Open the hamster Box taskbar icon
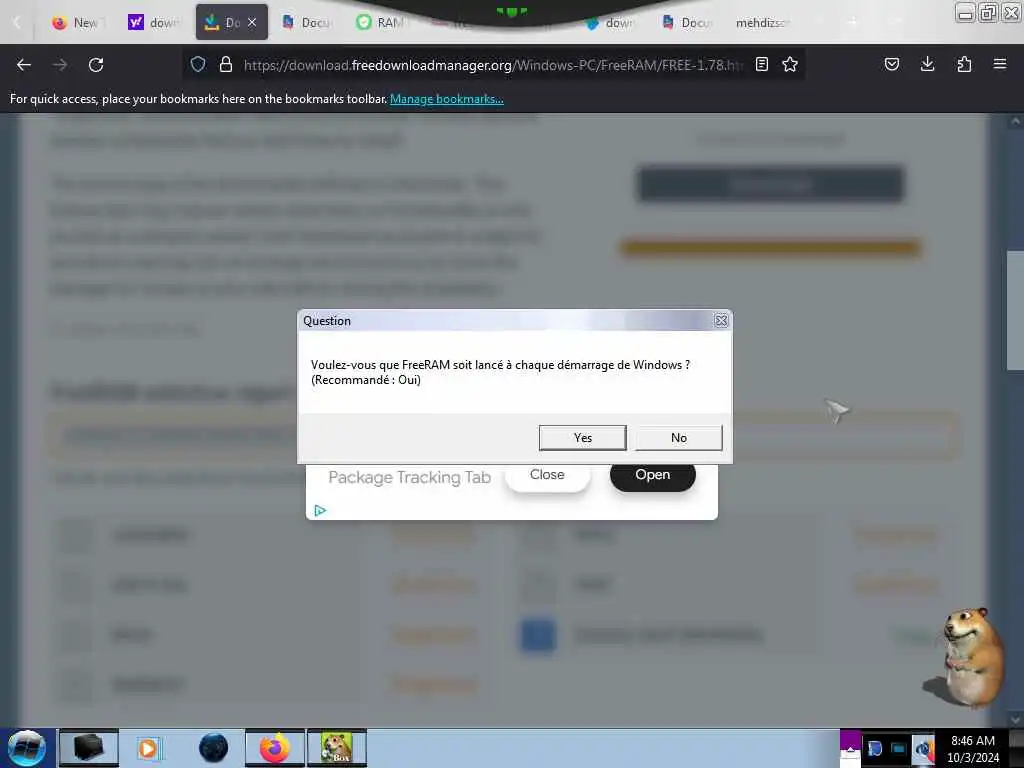 pyautogui.click(x=337, y=748)
